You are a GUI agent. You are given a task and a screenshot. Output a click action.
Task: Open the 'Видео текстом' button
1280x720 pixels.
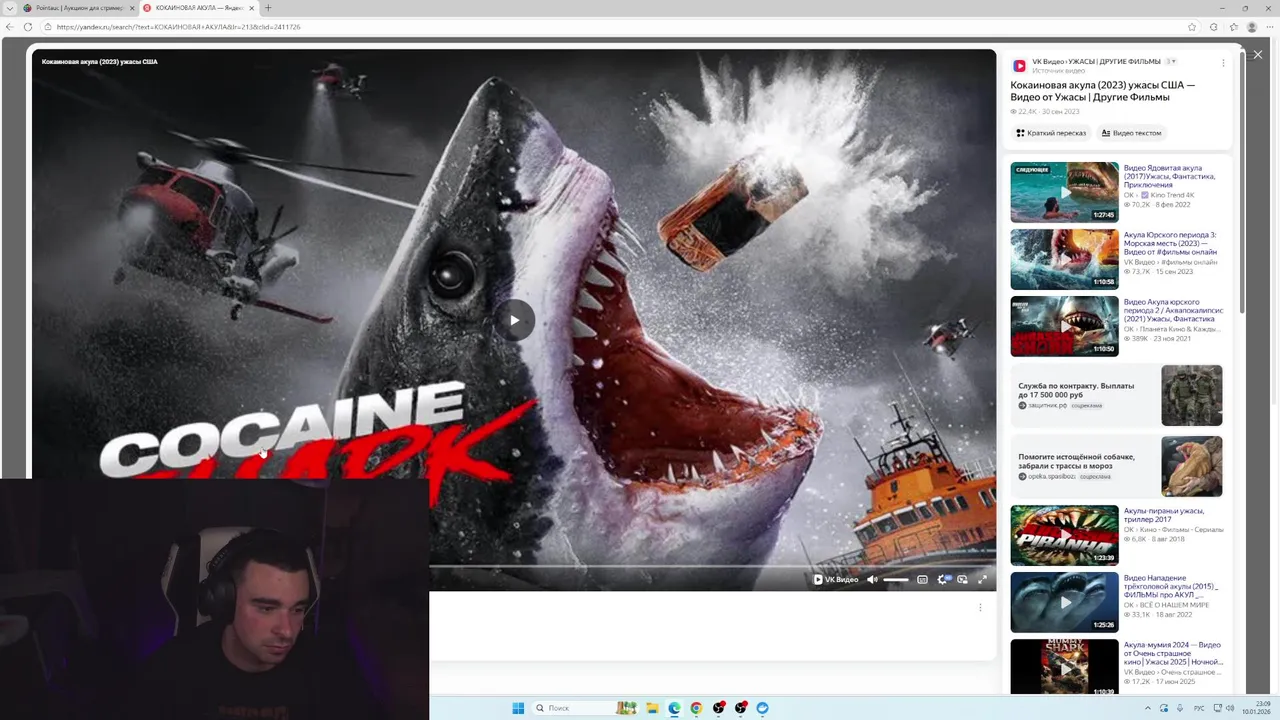1132,133
